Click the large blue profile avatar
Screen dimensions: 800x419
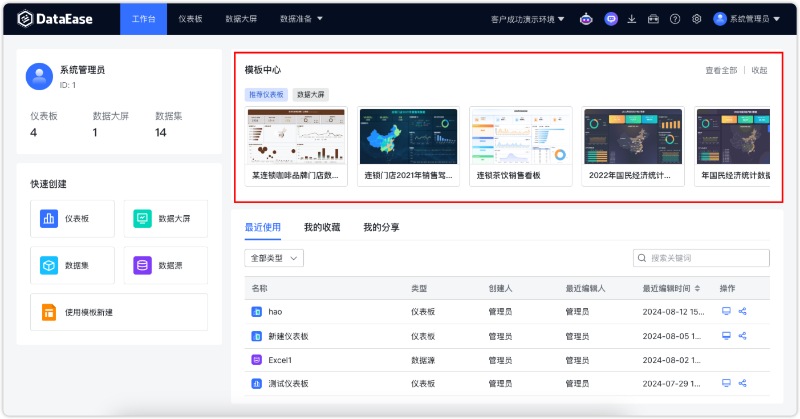click(39, 77)
